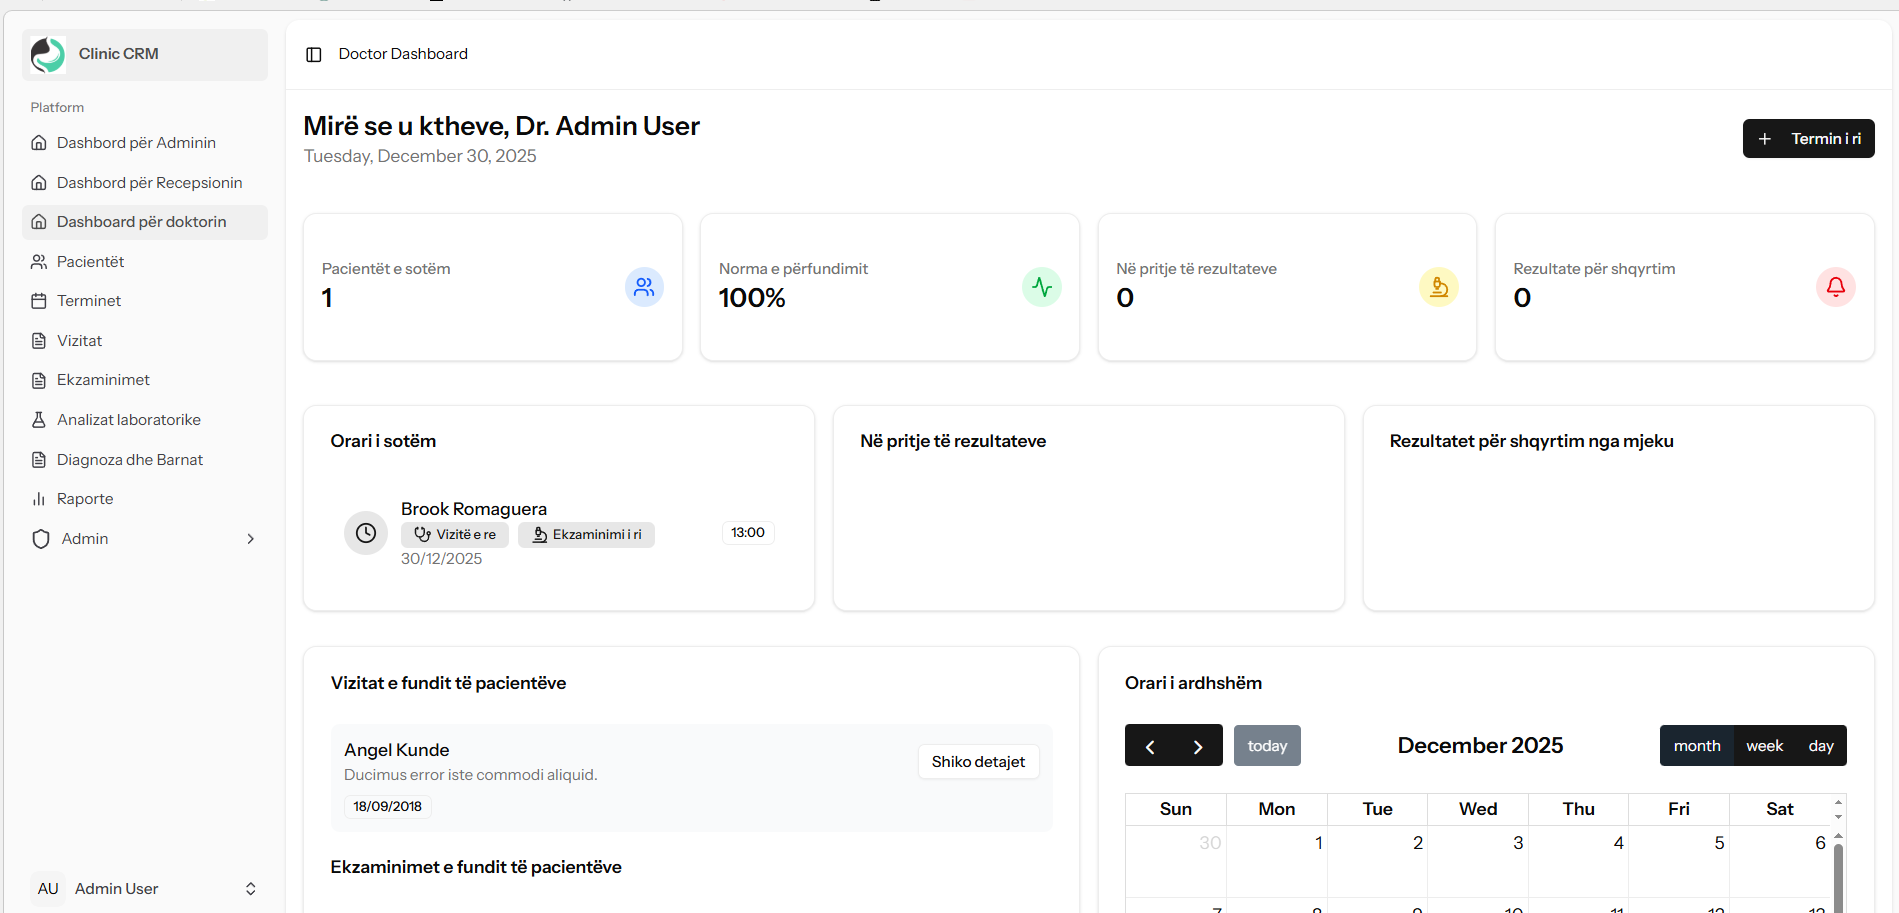Switch calendar to week view
1899x913 pixels.
pyautogui.click(x=1764, y=746)
